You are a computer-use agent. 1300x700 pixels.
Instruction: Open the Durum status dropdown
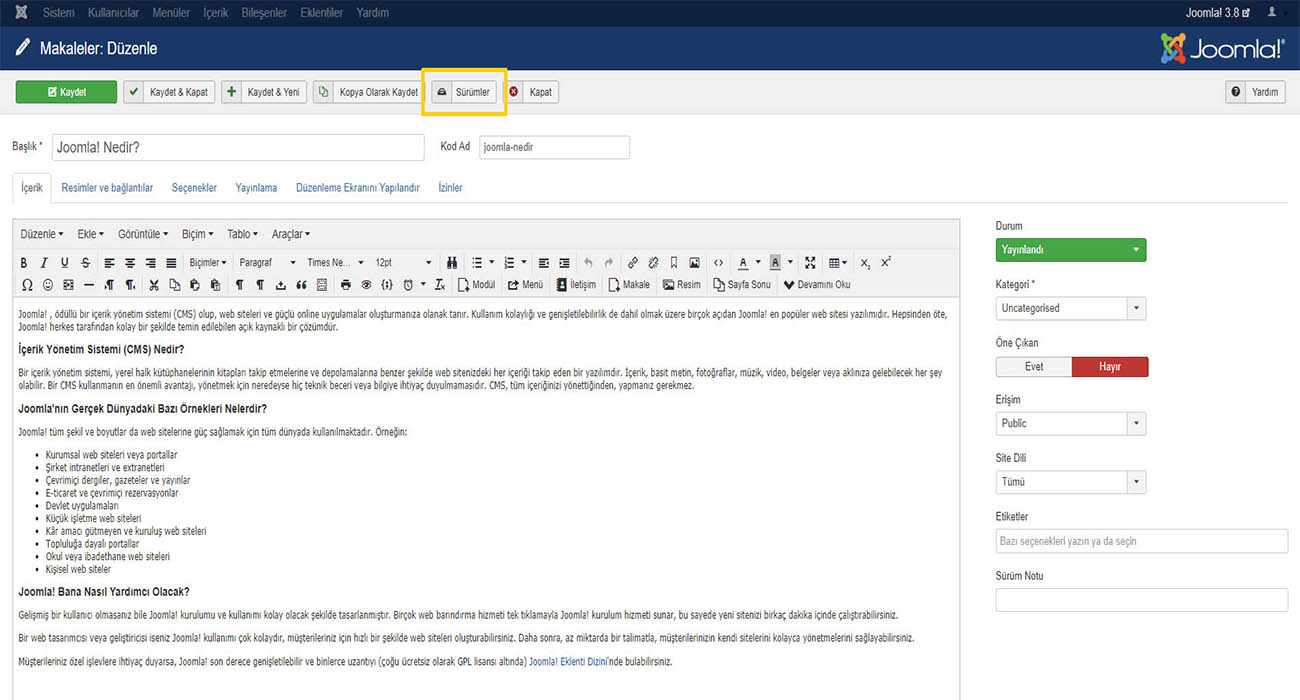(1070, 250)
